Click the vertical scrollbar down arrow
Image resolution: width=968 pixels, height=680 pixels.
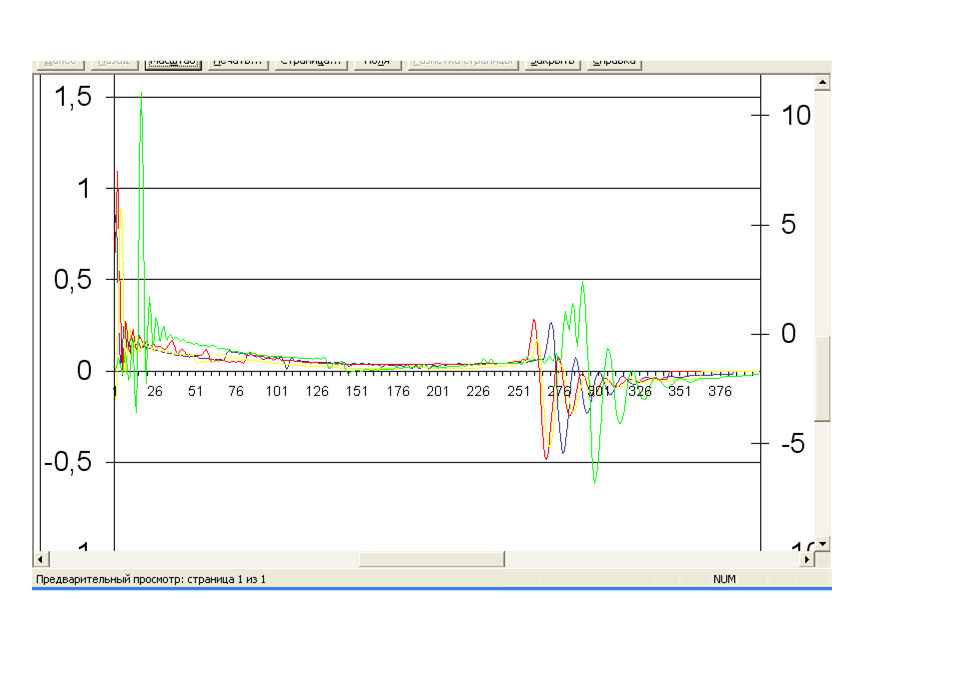(822, 544)
